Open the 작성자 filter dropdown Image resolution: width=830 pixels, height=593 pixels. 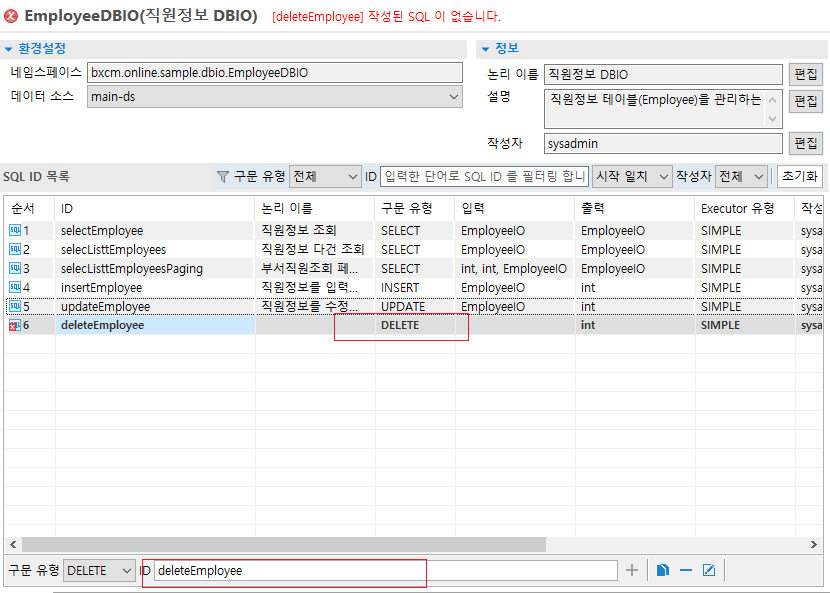(758, 177)
